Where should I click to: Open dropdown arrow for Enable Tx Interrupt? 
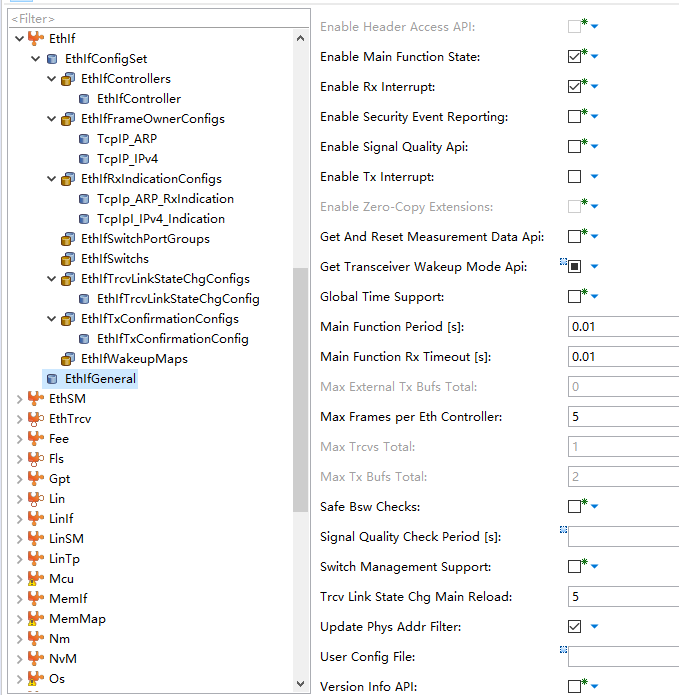click(x=594, y=176)
